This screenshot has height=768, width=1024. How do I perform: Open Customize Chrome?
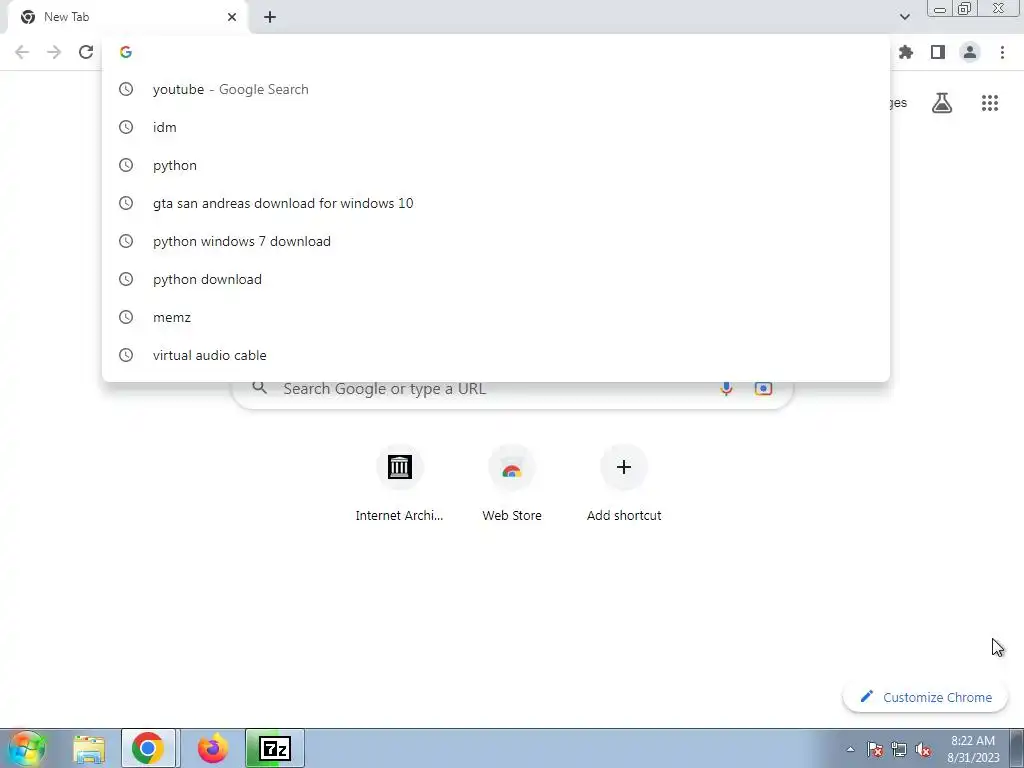[925, 697]
